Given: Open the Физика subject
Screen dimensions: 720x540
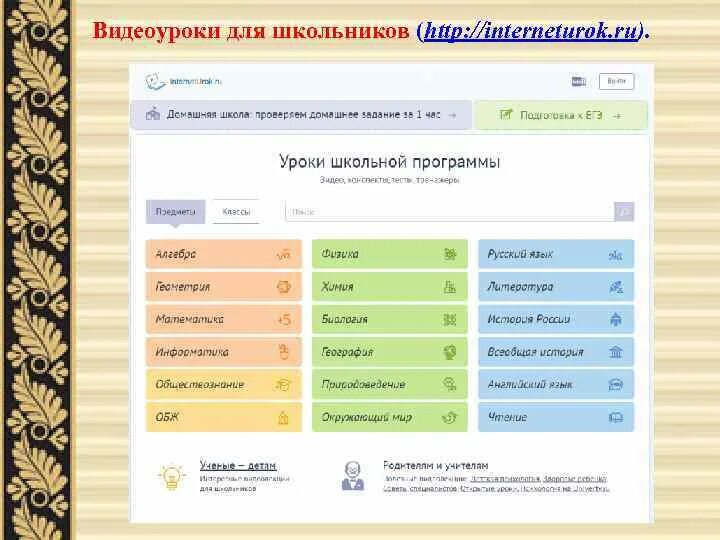Looking at the screenshot, I should (x=390, y=254).
